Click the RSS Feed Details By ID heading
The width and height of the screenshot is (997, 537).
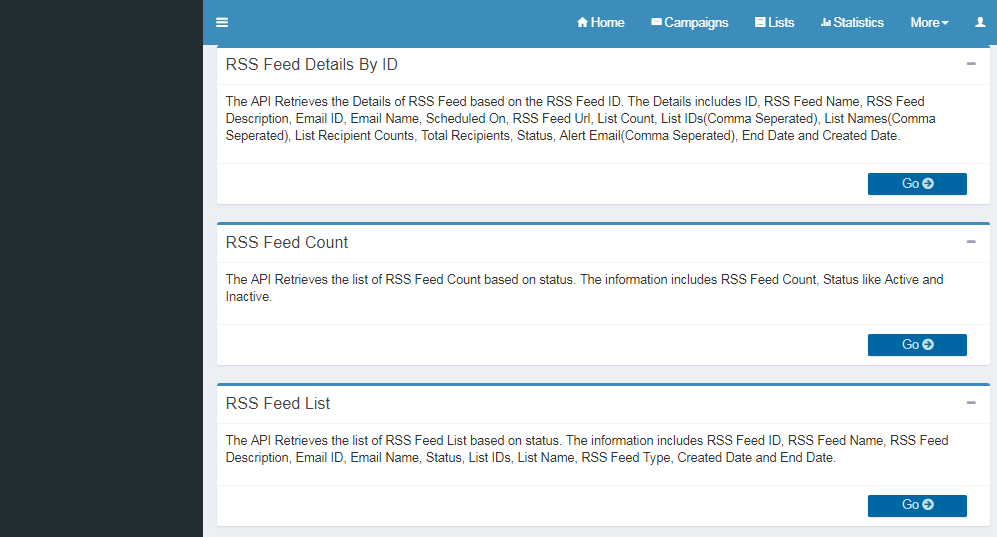tap(312, 65)
